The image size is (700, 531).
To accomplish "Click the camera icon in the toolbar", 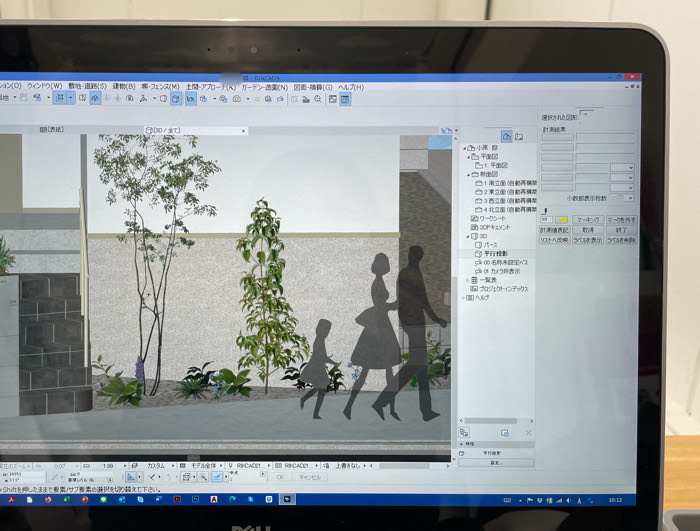I will click(x=237, y=99).
